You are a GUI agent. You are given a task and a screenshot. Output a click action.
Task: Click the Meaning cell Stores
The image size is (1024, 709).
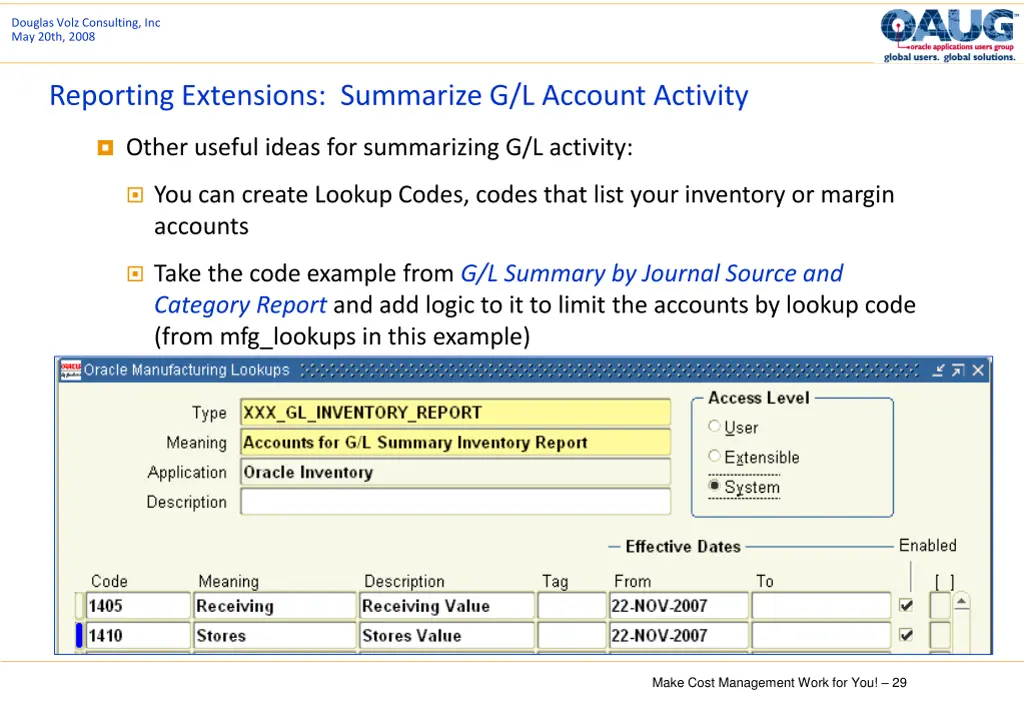pyautogui.click(x=275, y=635)
